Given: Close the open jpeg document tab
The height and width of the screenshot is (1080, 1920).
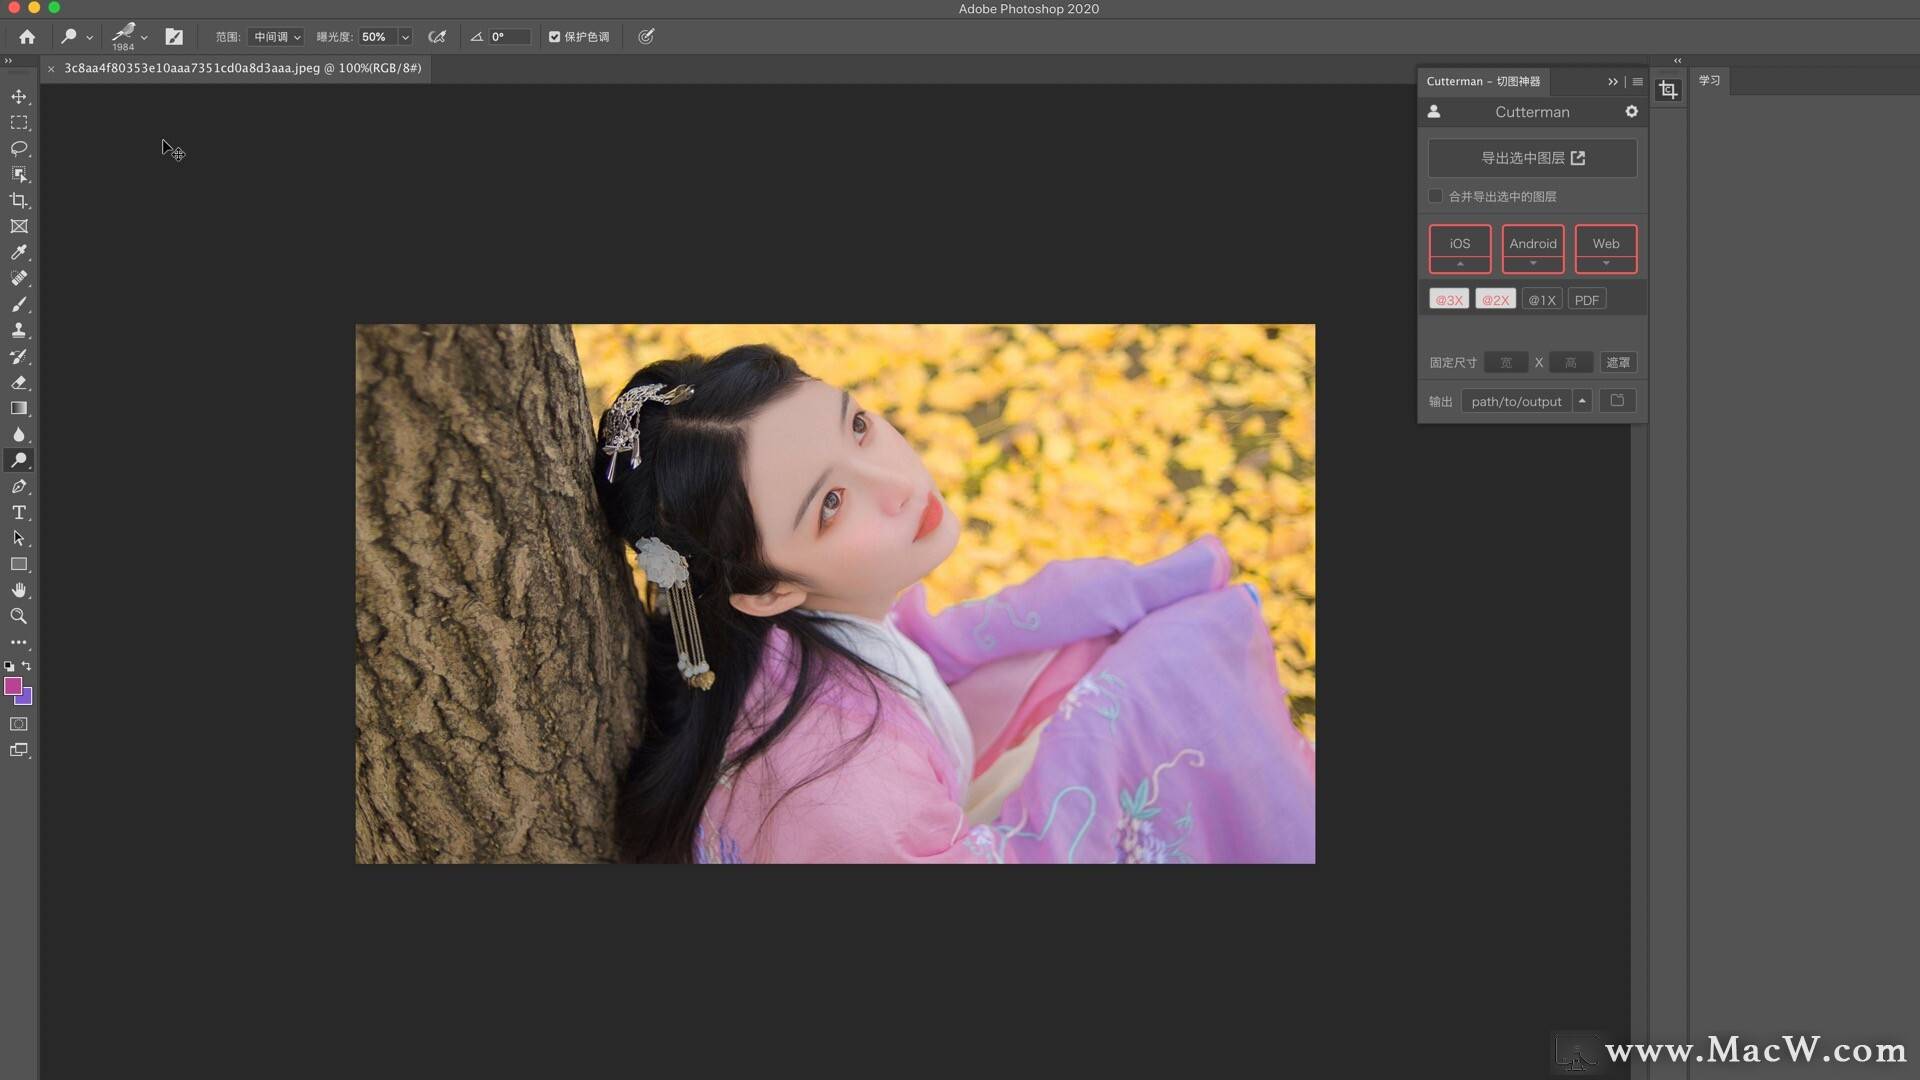Looking at the screenshot, I should (51, 69).
